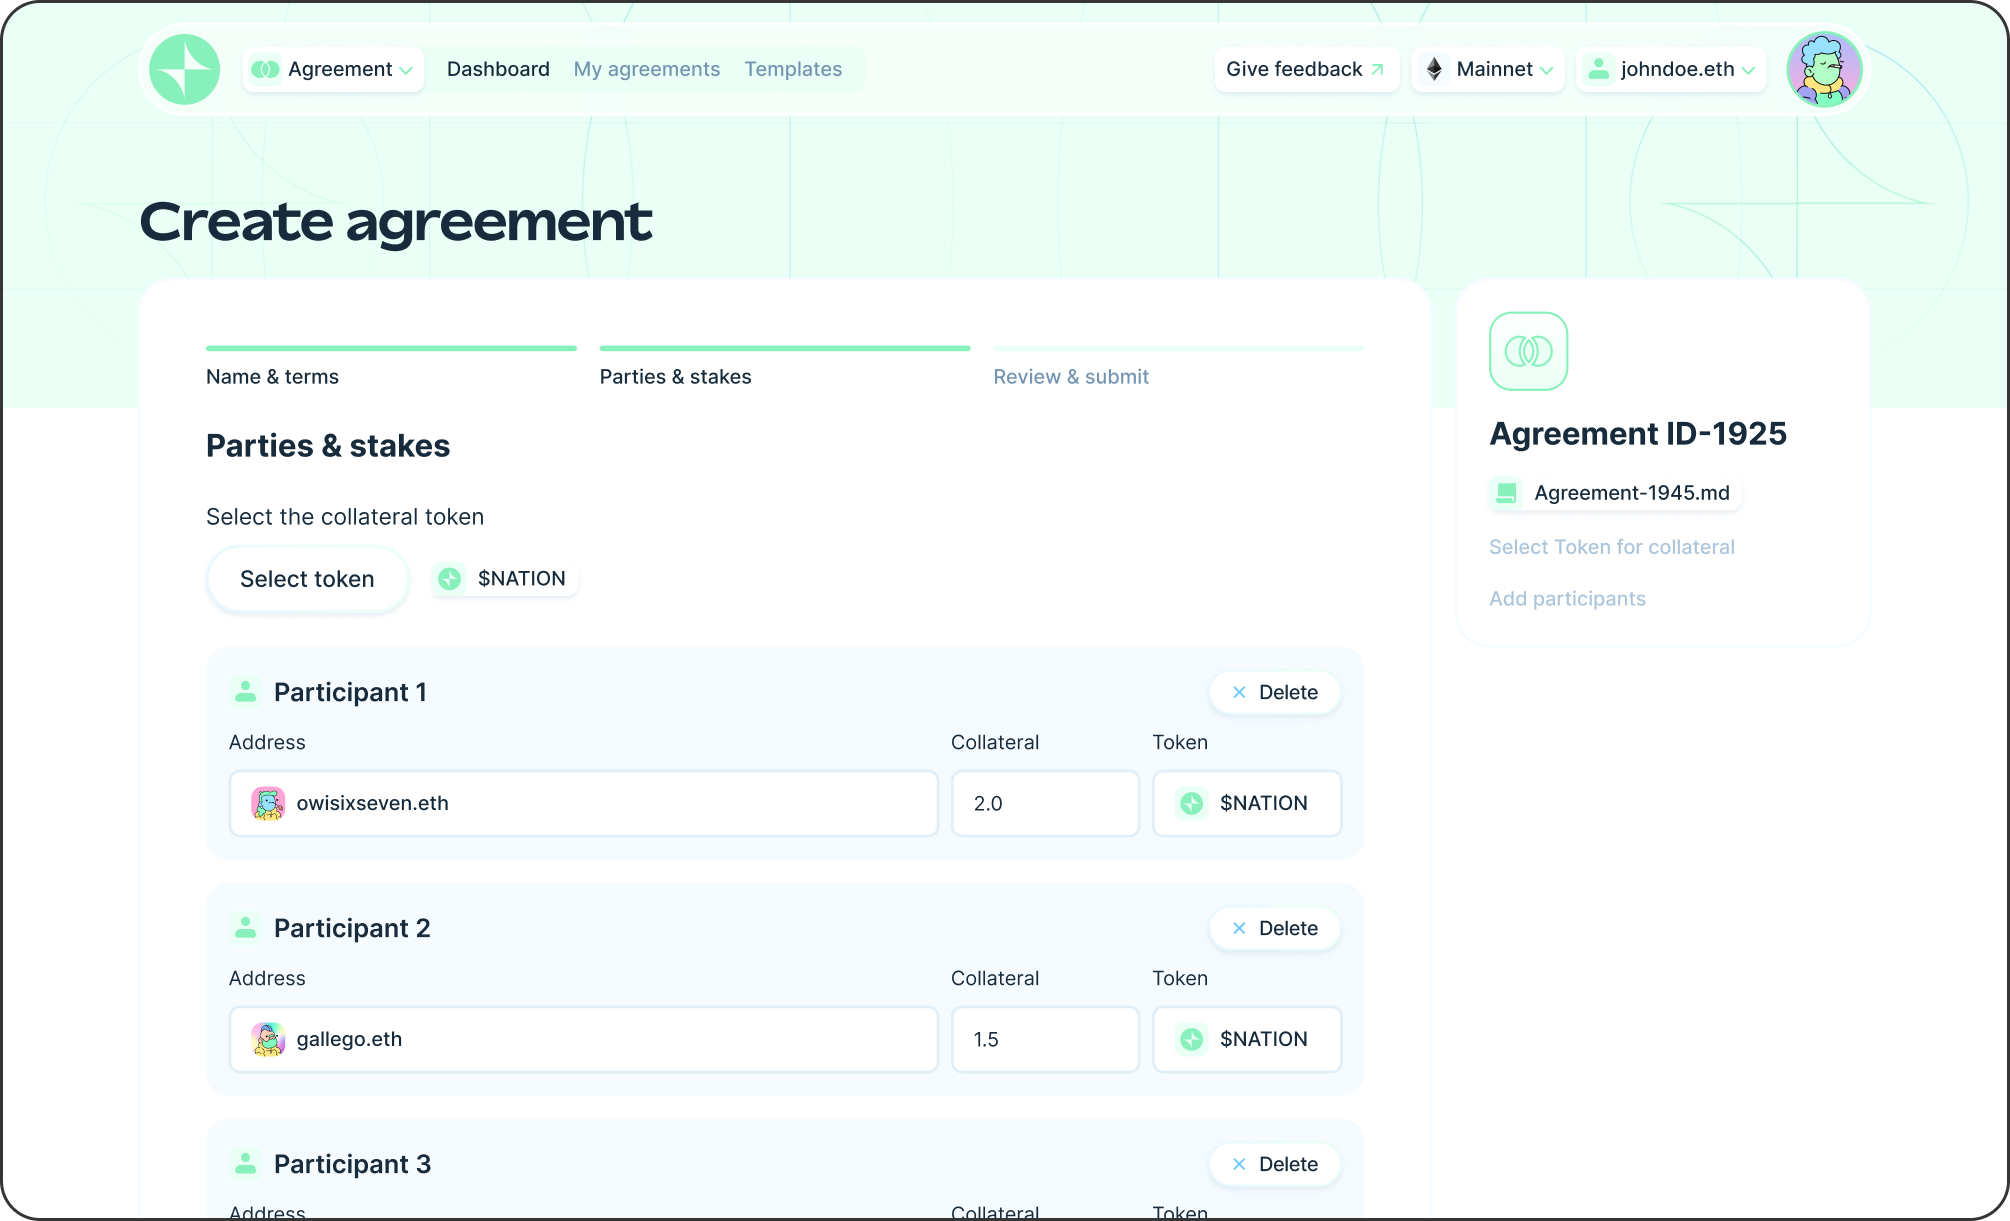Open the johndoe.eth account dropdown
Image resolution: width=2010 pixels, height=1221 pixels.
coord(1671,69)
